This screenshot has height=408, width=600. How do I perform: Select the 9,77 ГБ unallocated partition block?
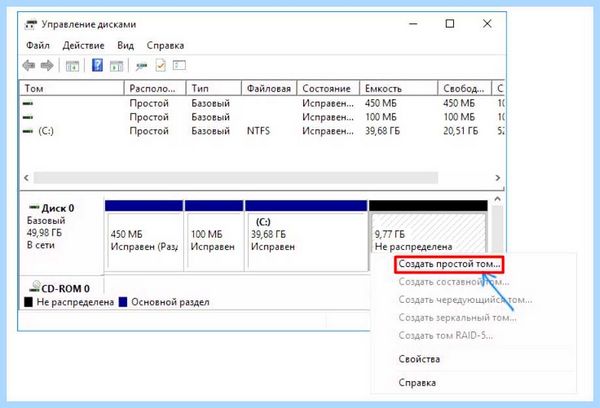[428, 236]
